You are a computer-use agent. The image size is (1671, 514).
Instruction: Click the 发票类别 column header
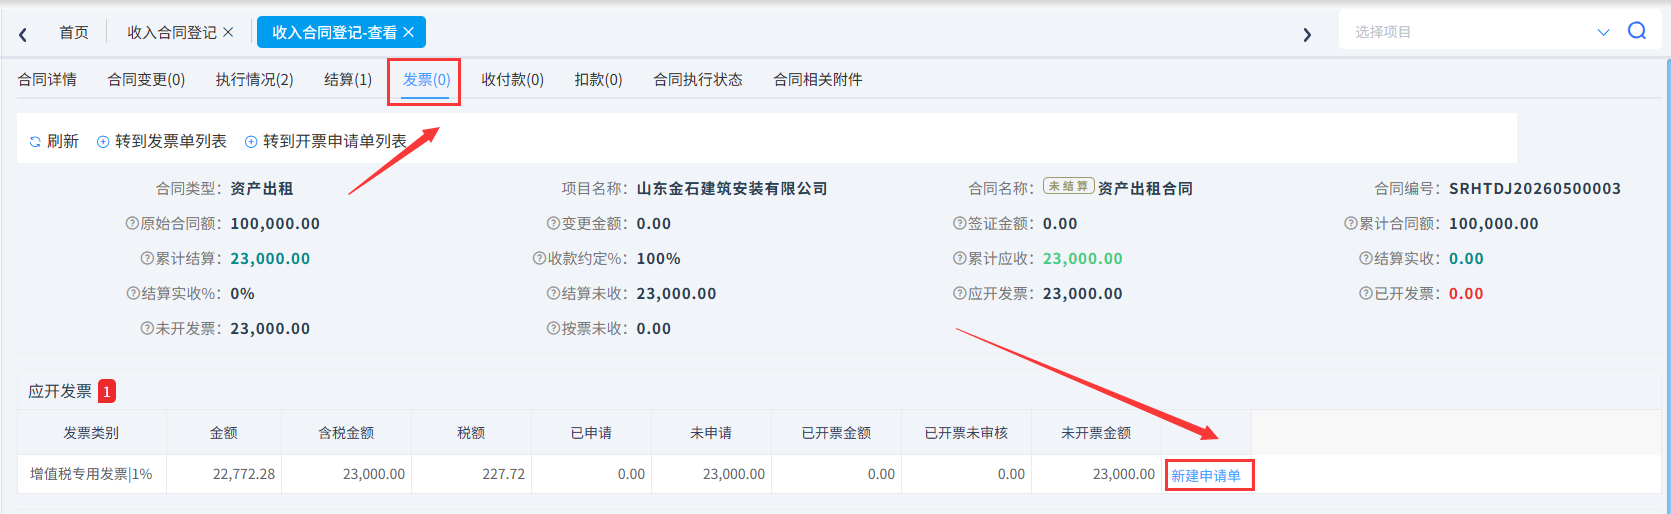91,433
